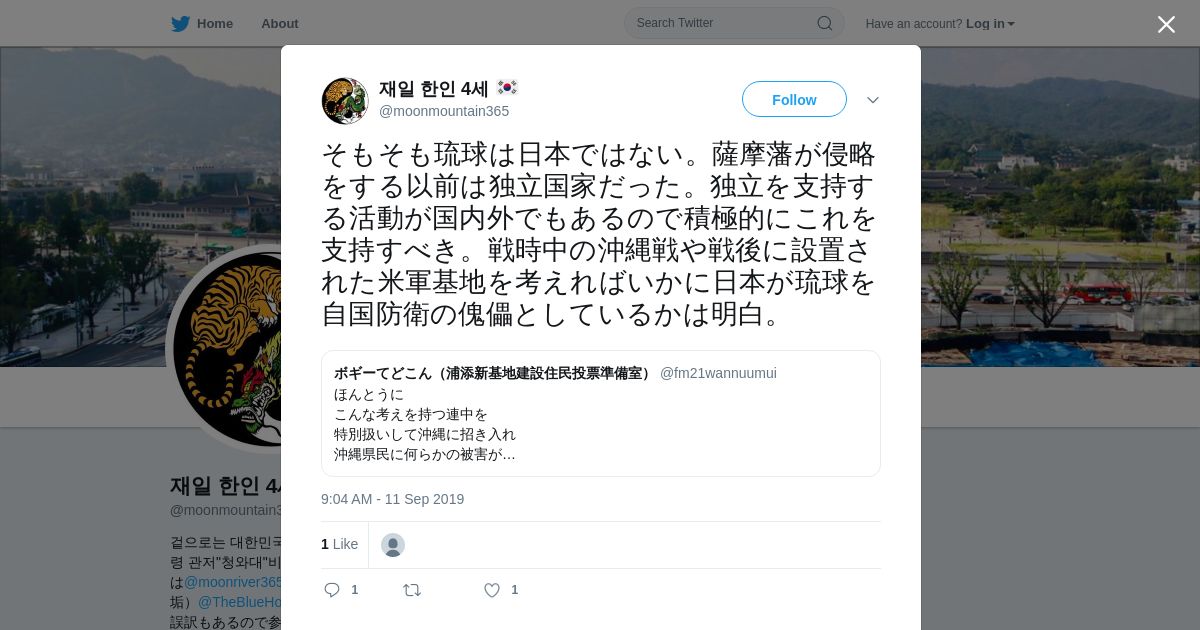
Task: Close the tweet overlay with the X
Action: (x=1166, y=24)
